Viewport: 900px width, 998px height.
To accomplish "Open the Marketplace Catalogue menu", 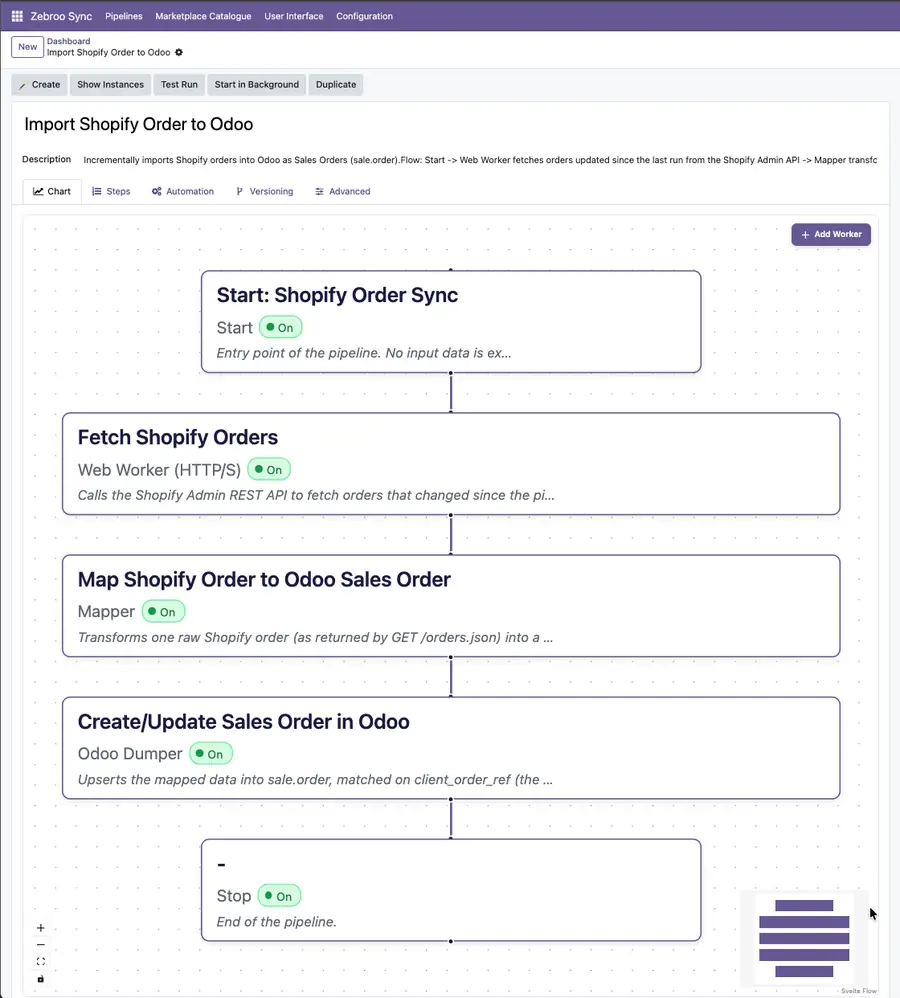I will pos(203,16).
